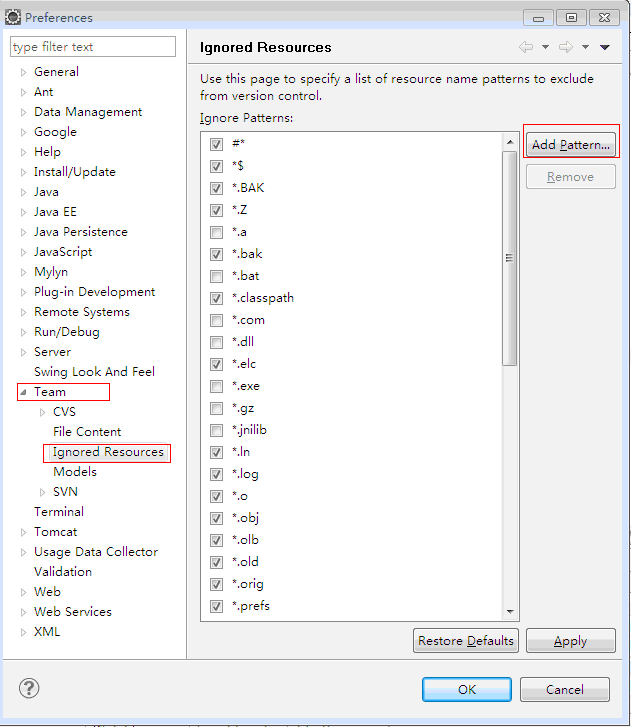Click the help question mark icon

[x=29, y=688]
